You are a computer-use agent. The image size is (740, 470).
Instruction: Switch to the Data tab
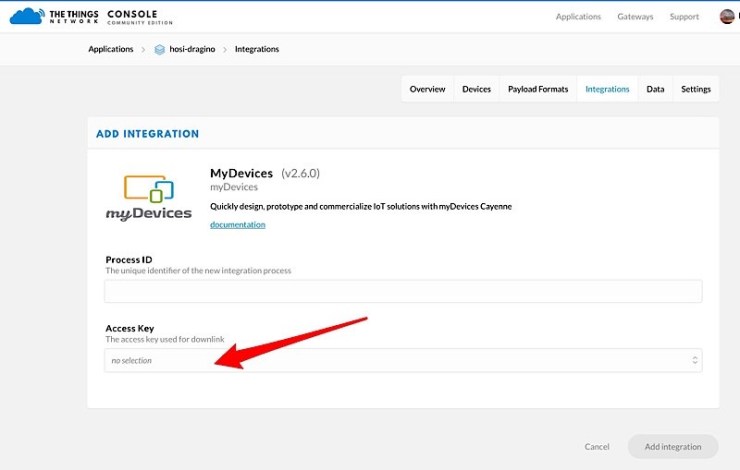655,89
